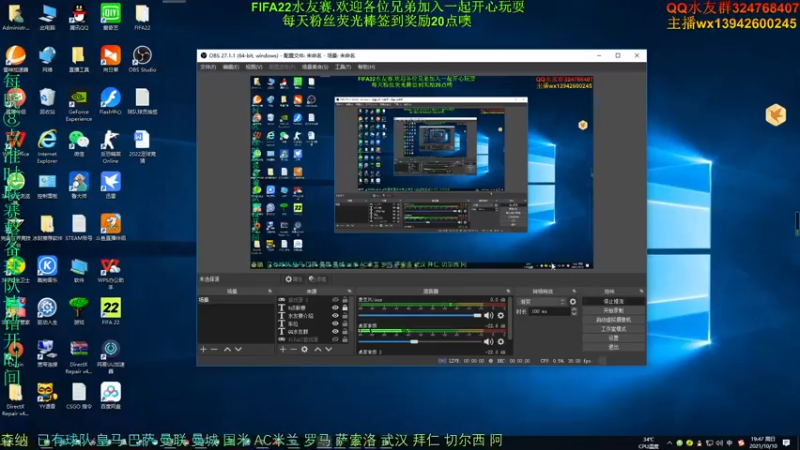
Task: Toggle visibility of fourth text source
Action: [x=335, y=323]
